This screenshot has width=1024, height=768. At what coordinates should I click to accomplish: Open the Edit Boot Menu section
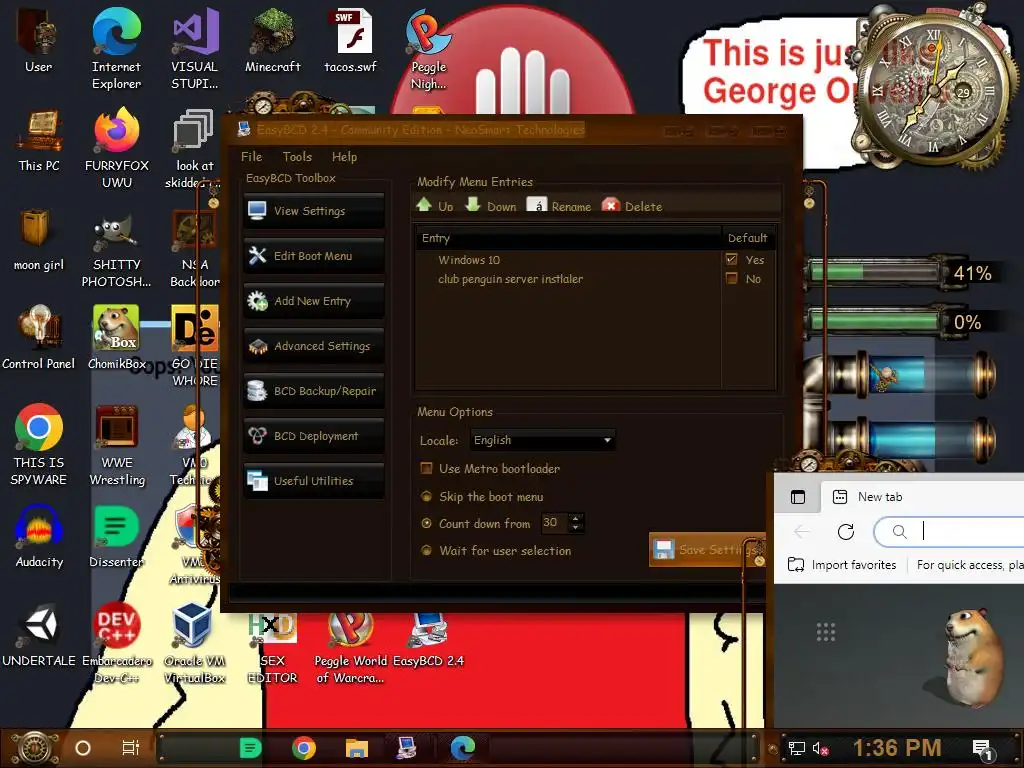pos(314,256)
